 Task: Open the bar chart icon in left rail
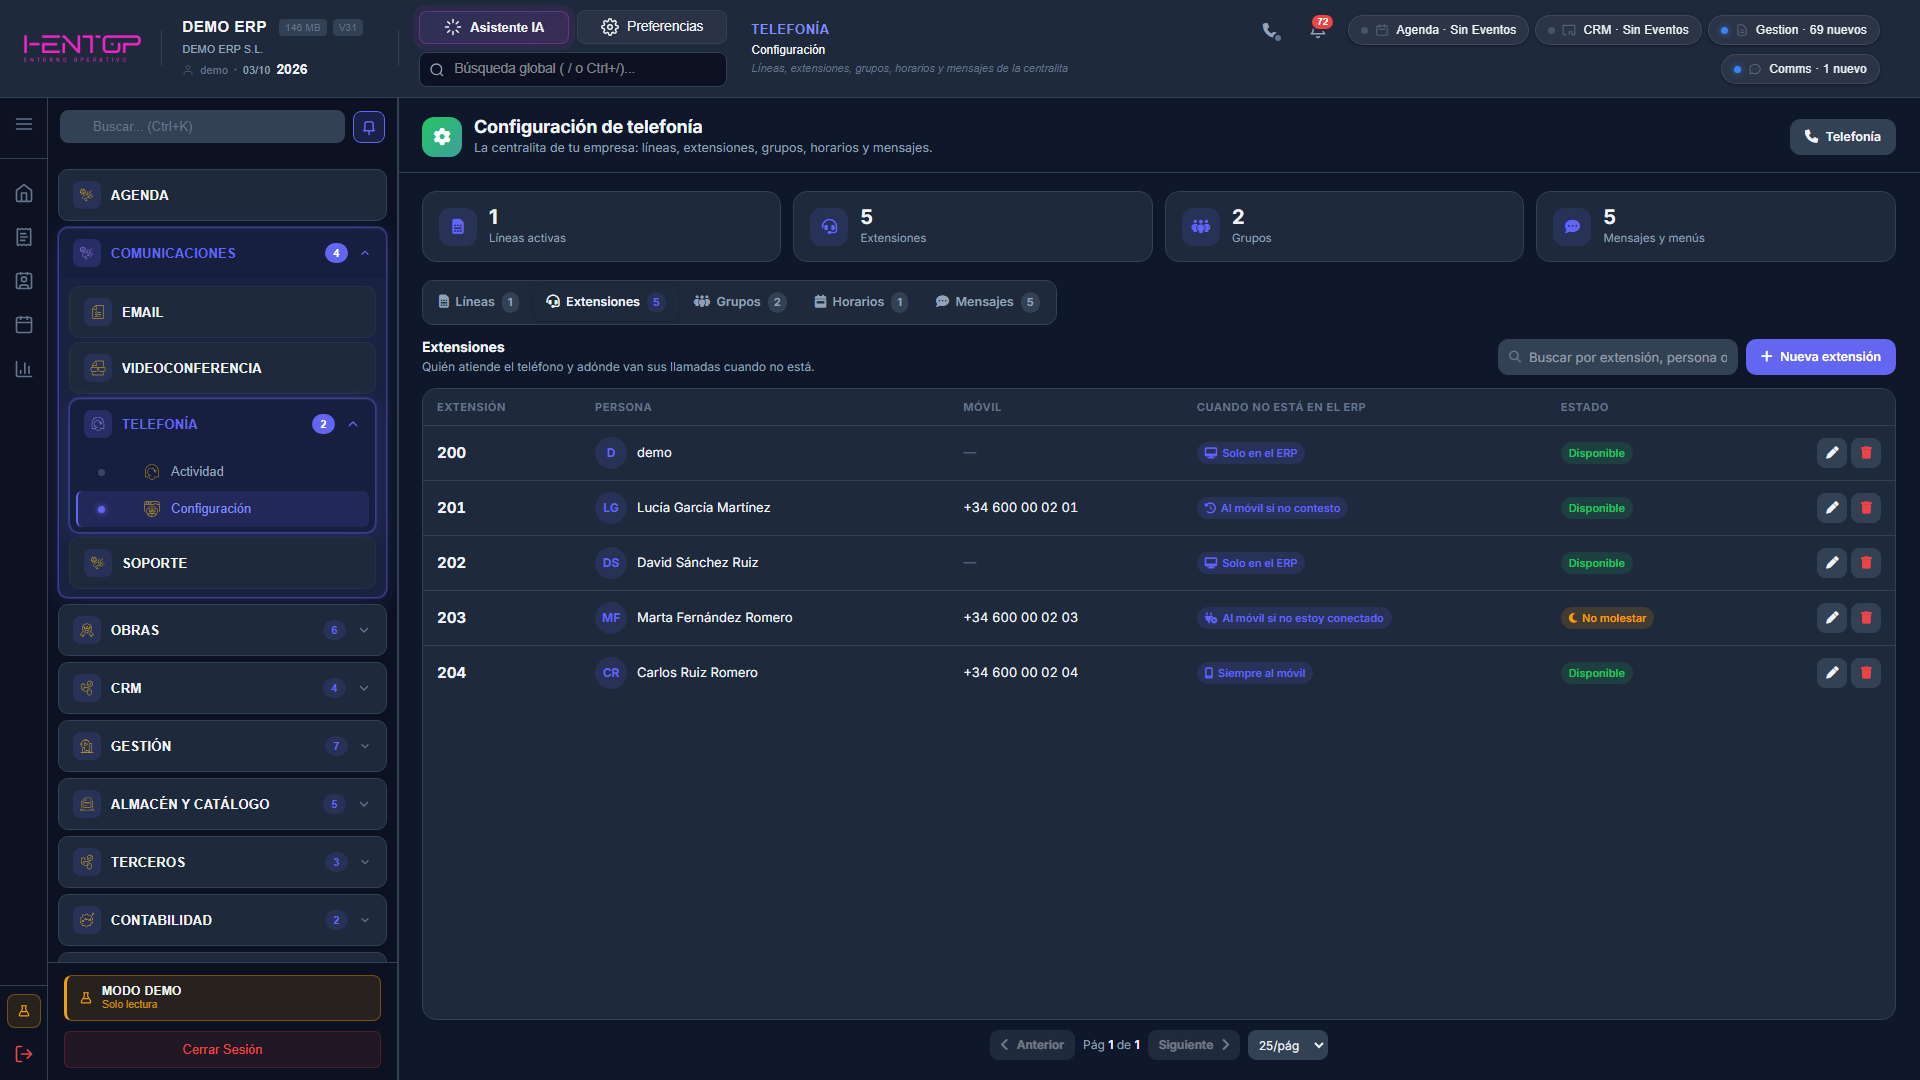tap(24, 369)
